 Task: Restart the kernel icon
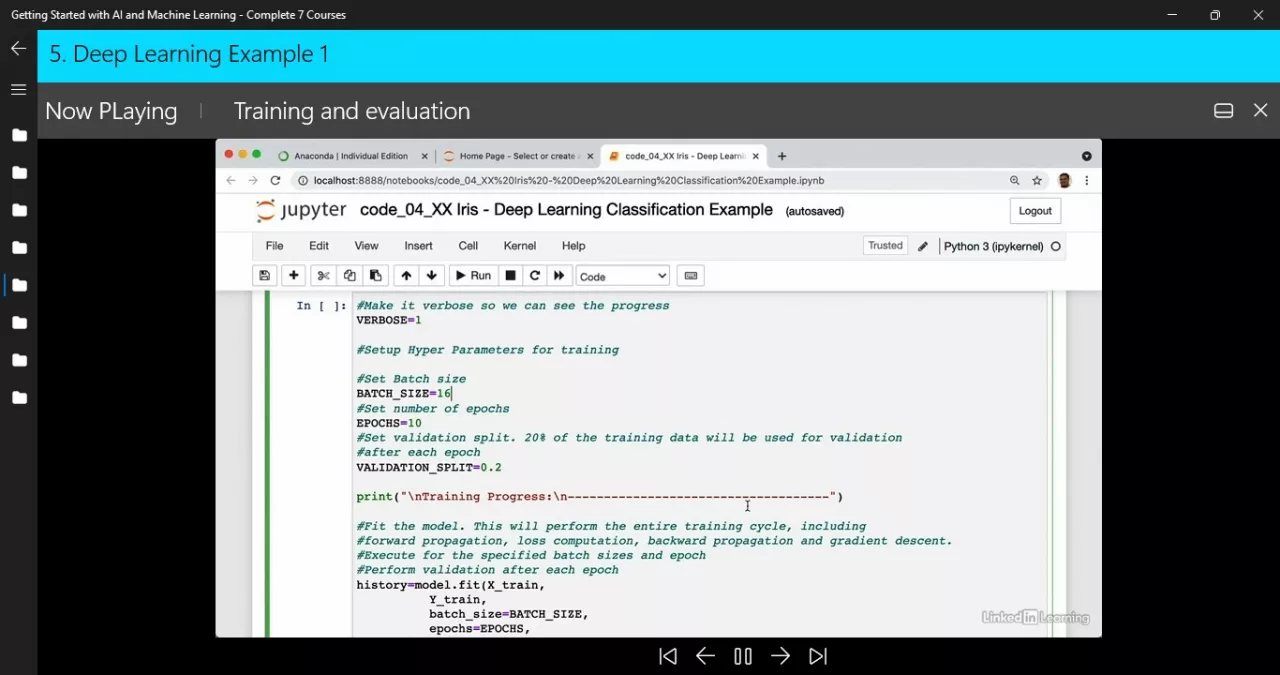tap(535, 276)
